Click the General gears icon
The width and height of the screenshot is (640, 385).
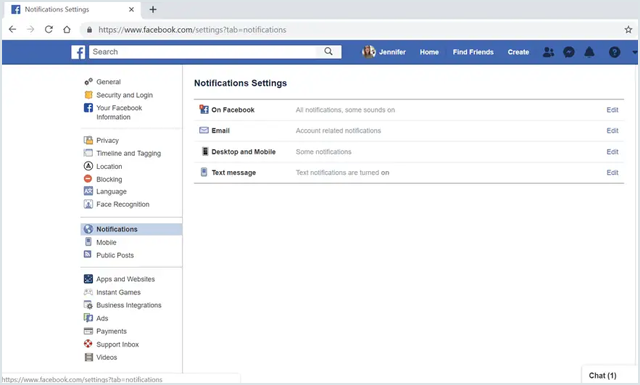click(x=88, y=82)
